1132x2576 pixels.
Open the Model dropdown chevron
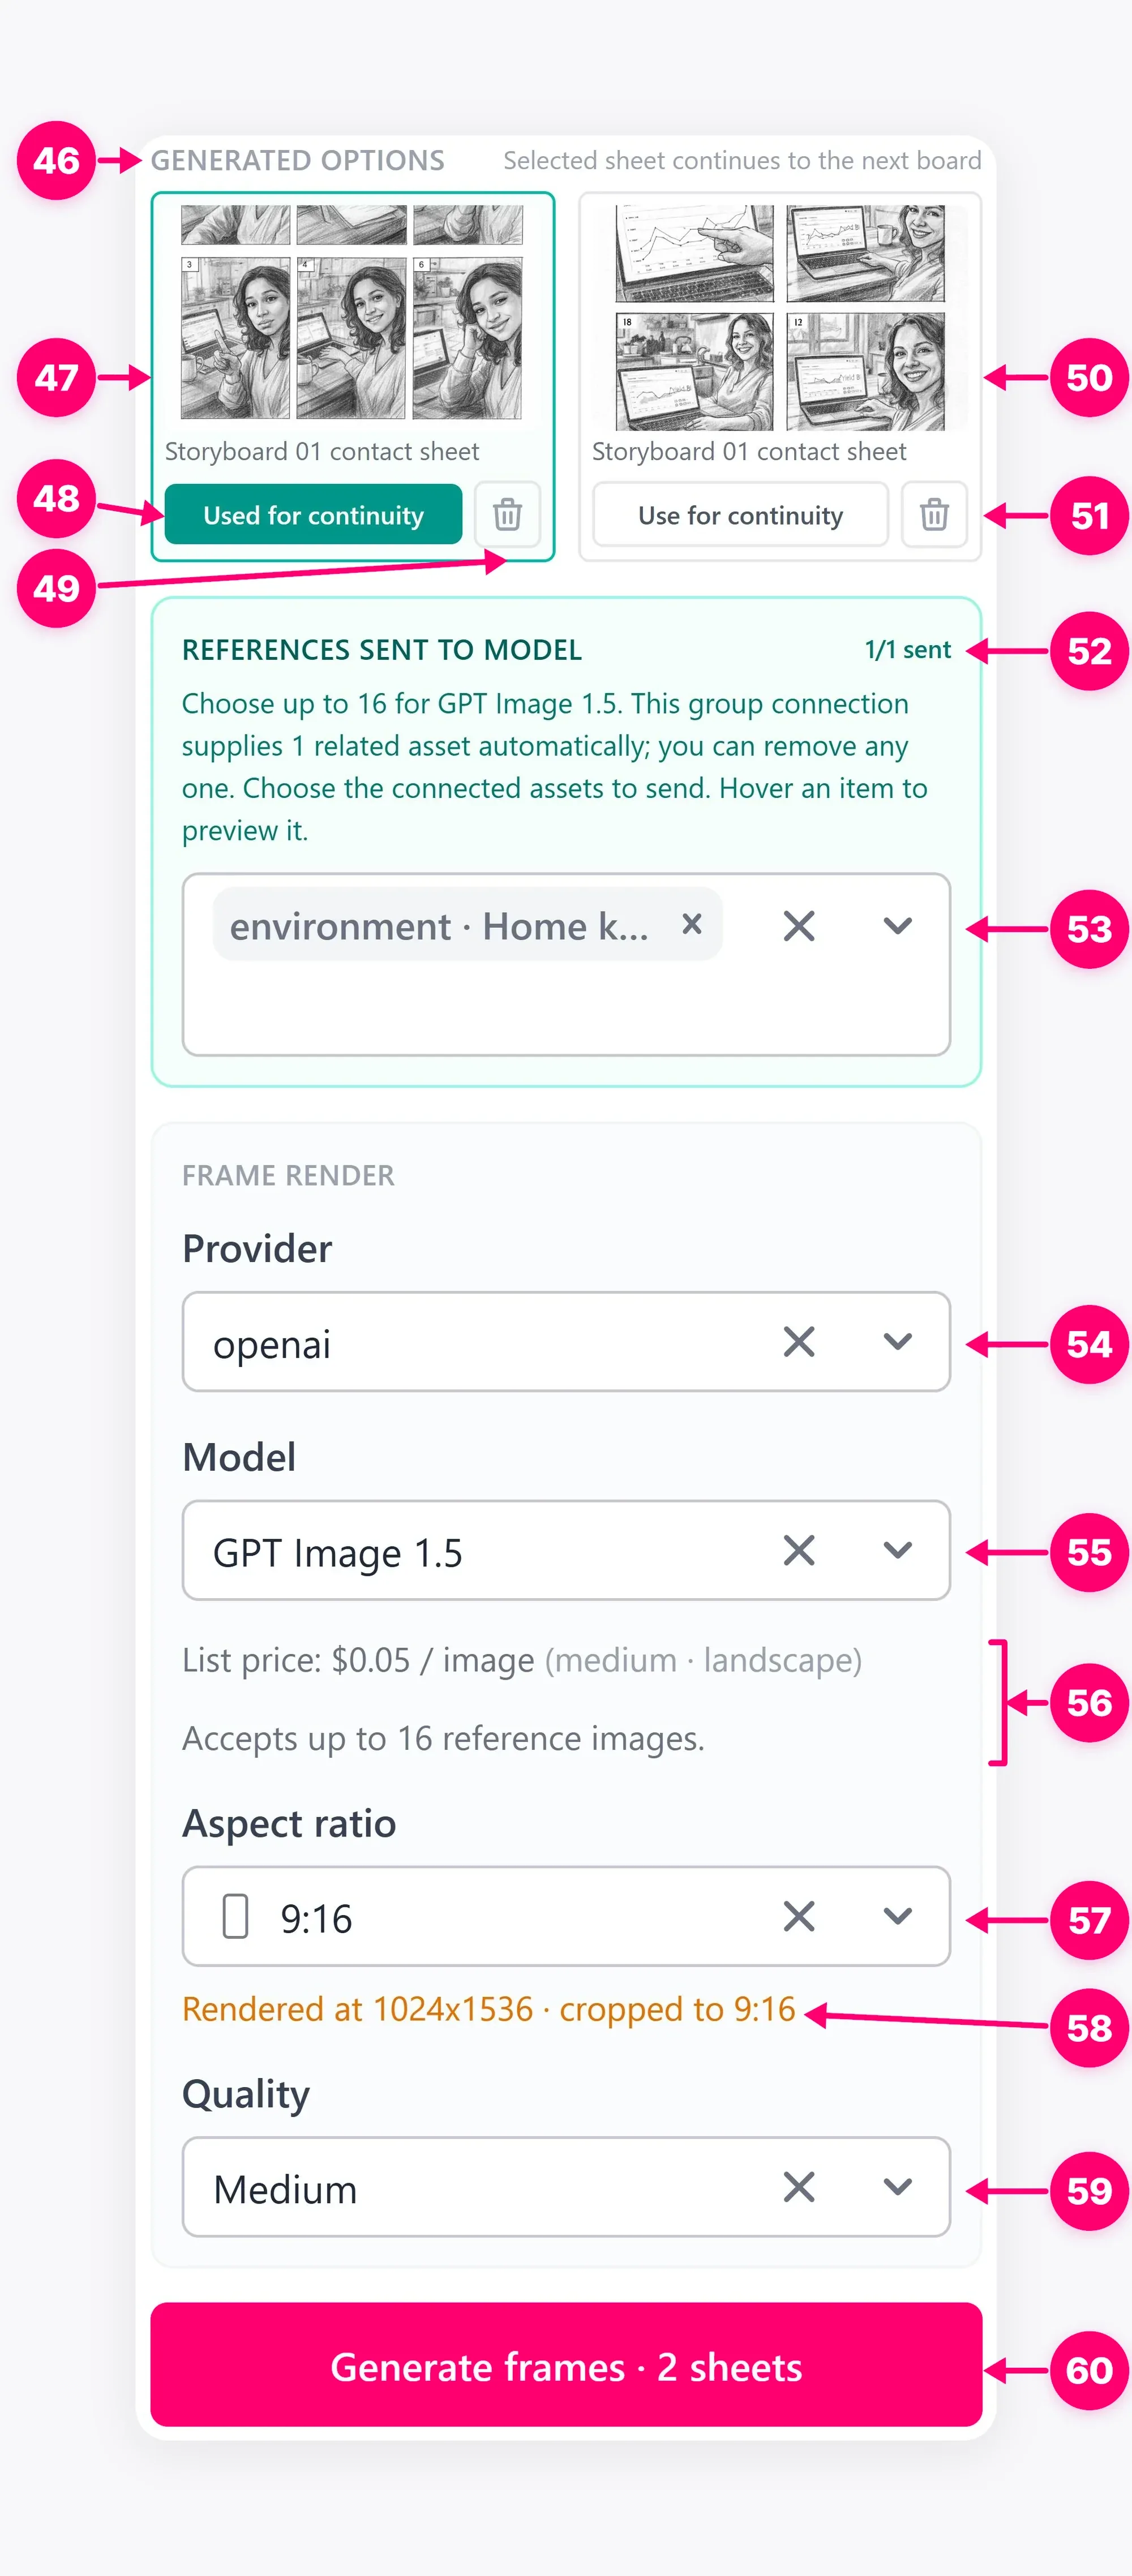tap(898, 1550)
